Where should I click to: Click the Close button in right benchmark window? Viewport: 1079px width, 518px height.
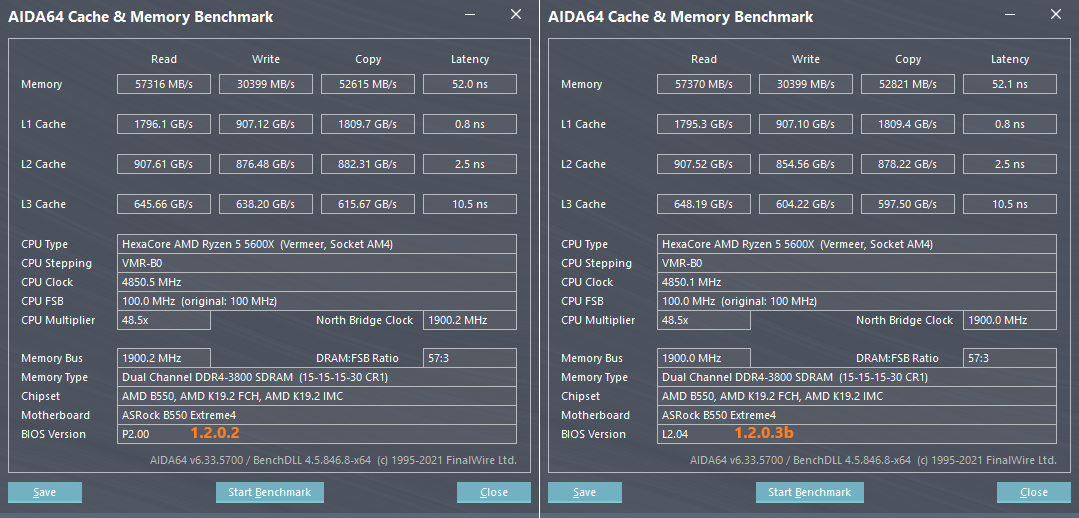coord(1034,492)
